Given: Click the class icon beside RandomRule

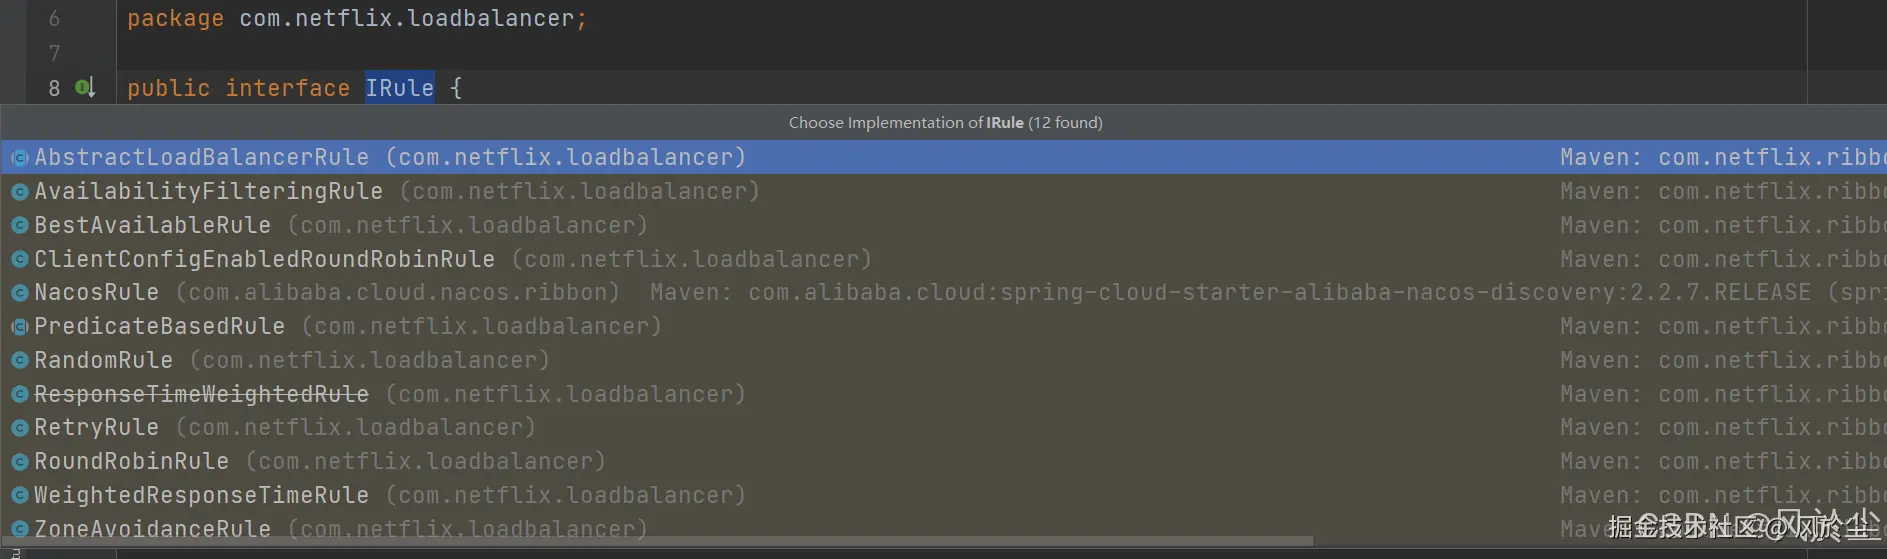Looking at the screenshot, I should click(19, 361).
